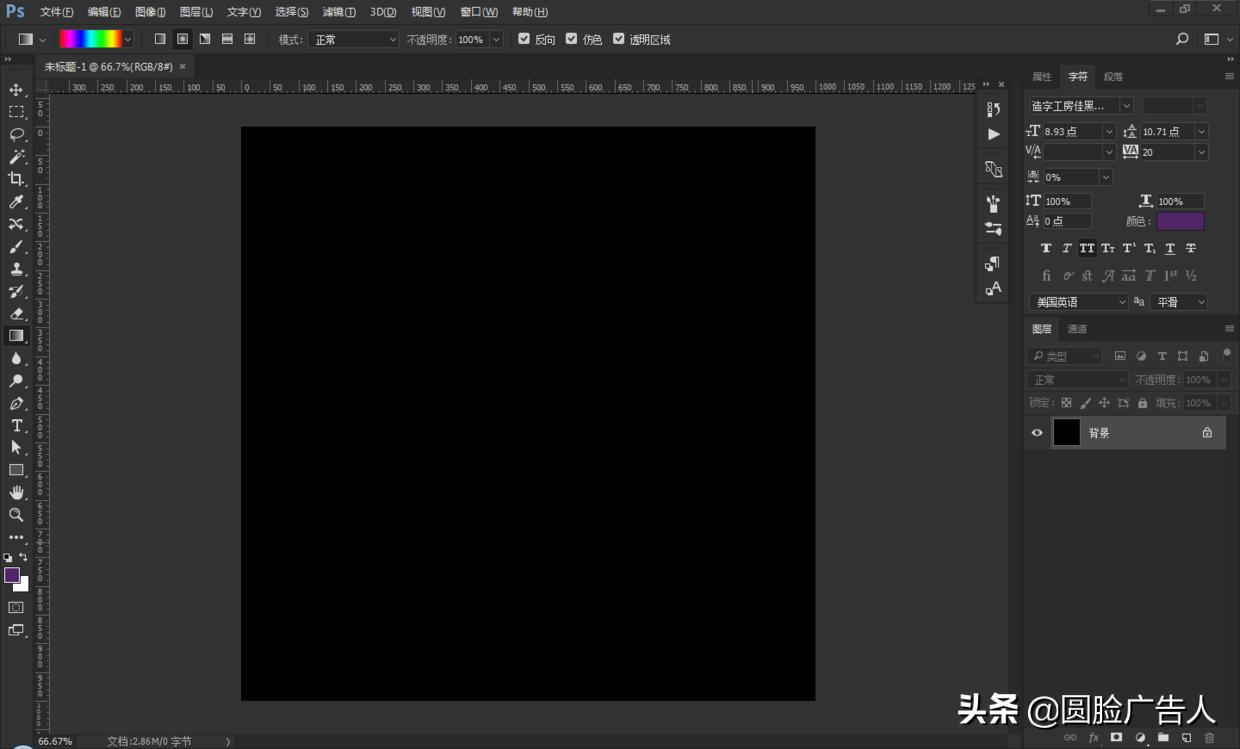Select the Lasso tool
This screenshot has height=749, width=1240.
click(x=16, y=134)
